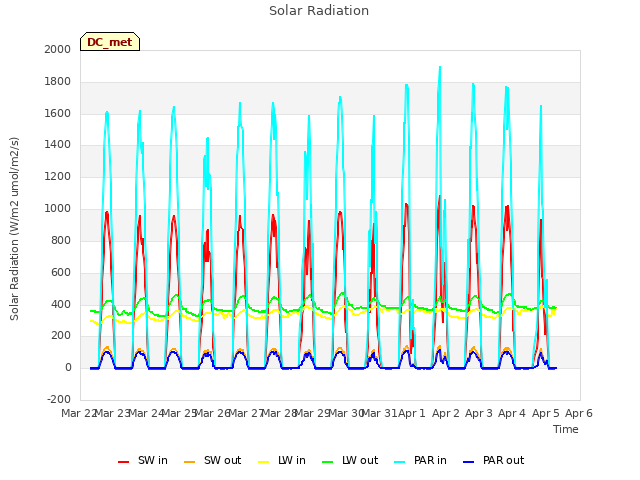Click the Mar 27 x-axis date label
Screen dimensions: 640x480
tap(245, 413)
